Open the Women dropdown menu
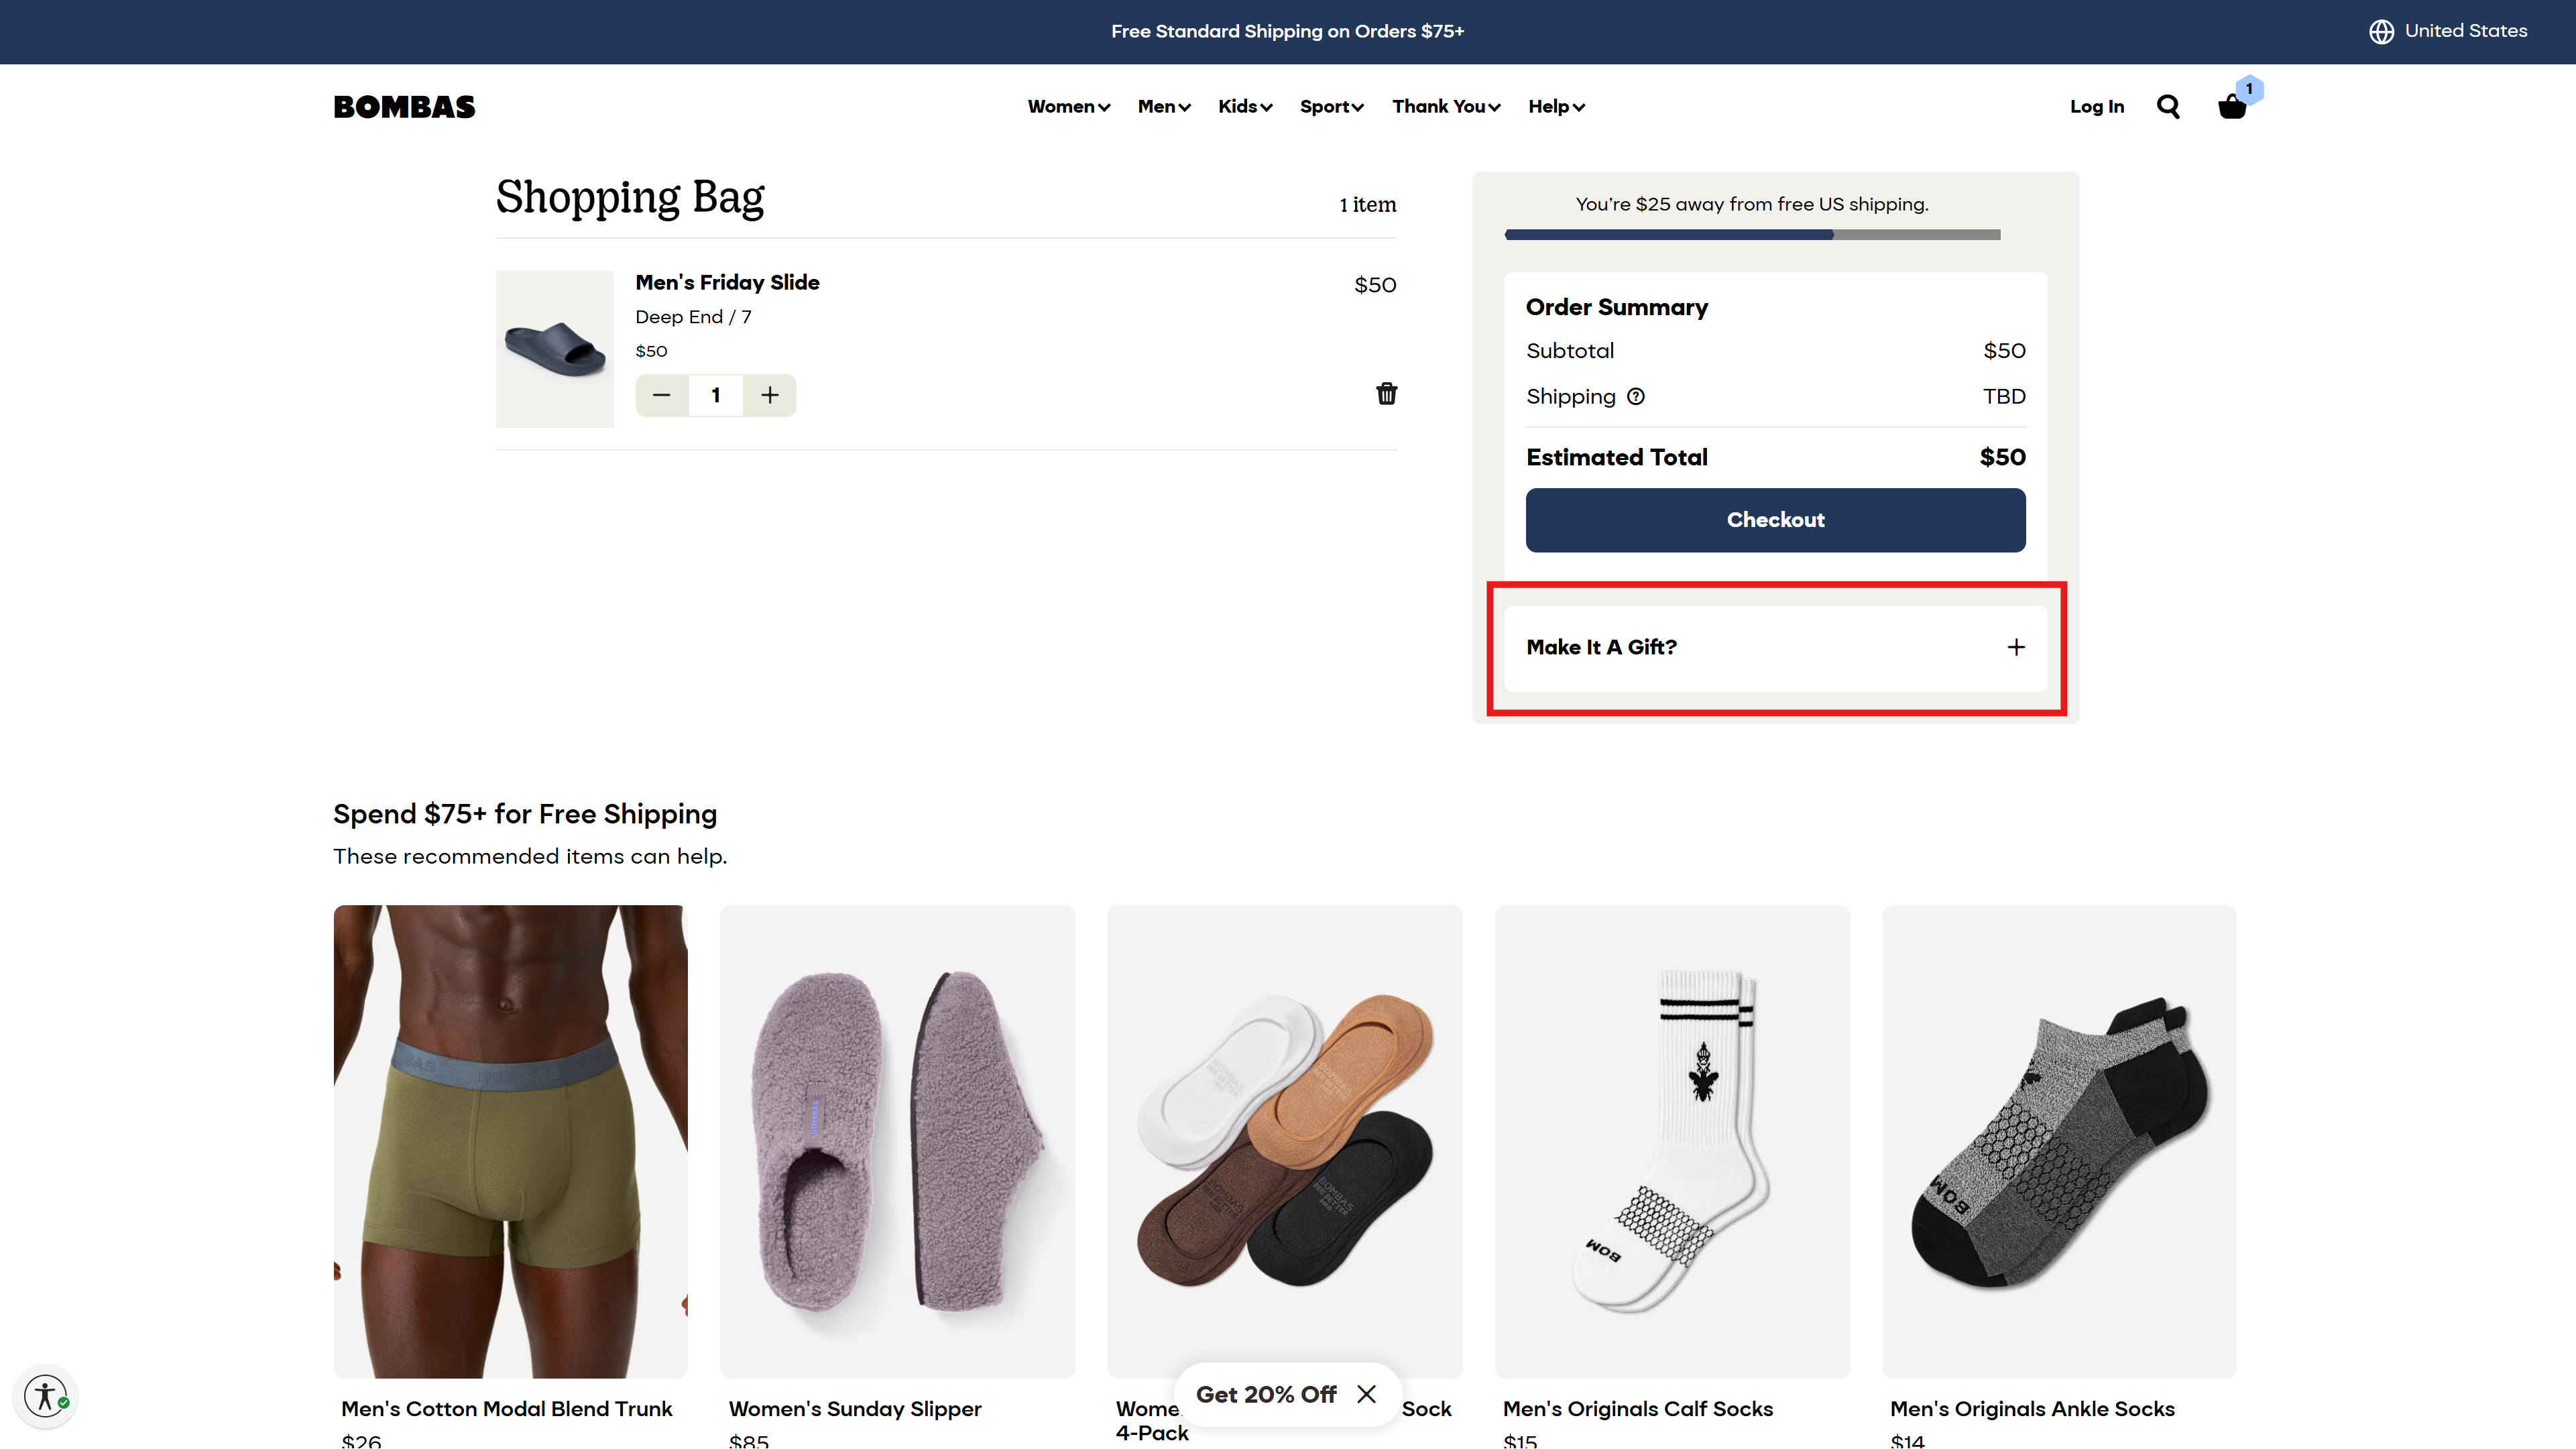This screenshot has width=2576, height=1449. pos(1067,106)
